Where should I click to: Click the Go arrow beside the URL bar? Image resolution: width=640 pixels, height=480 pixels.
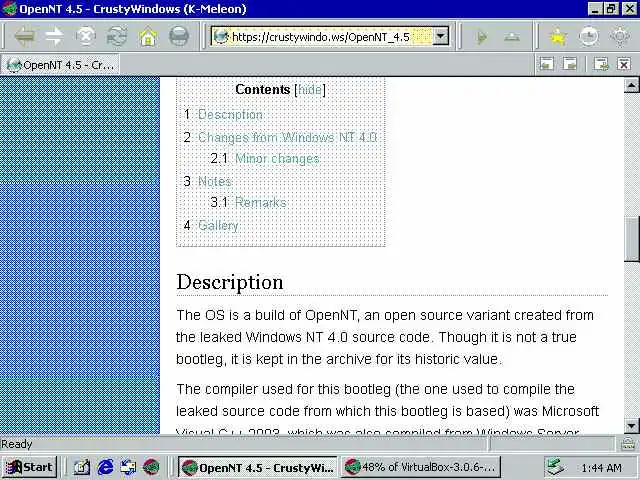482,37
